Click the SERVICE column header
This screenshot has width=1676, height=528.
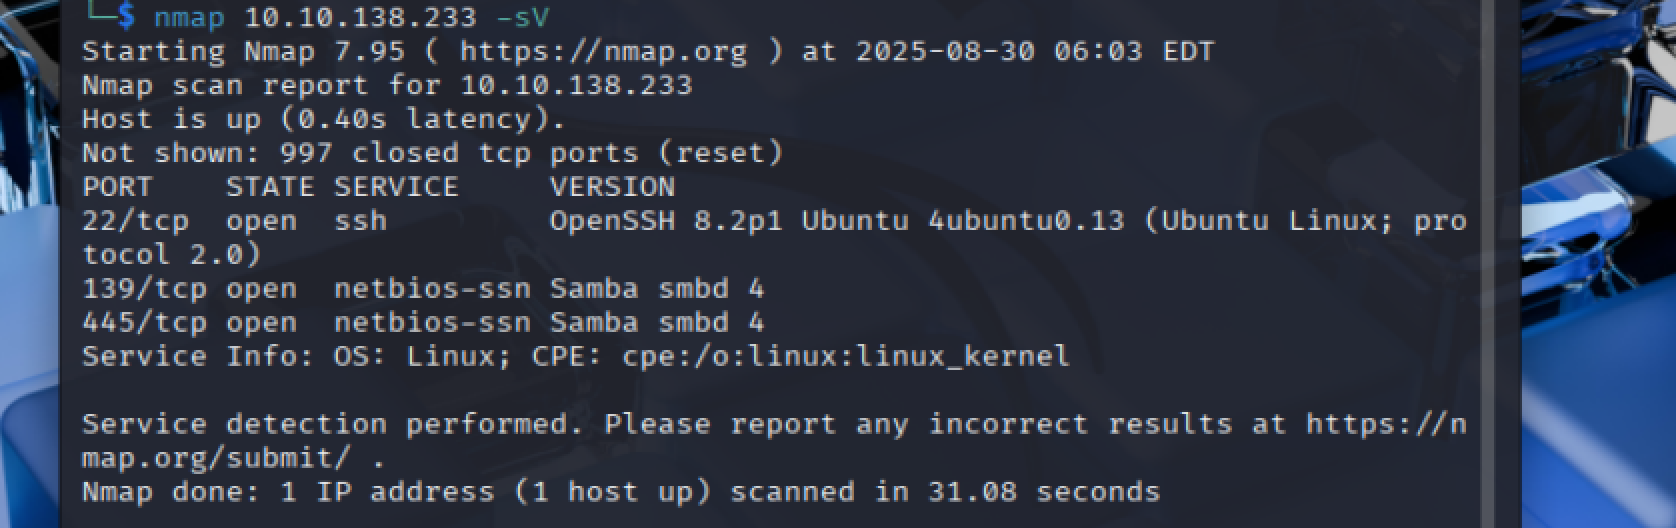pyautogui.click(x=395, y=187)
